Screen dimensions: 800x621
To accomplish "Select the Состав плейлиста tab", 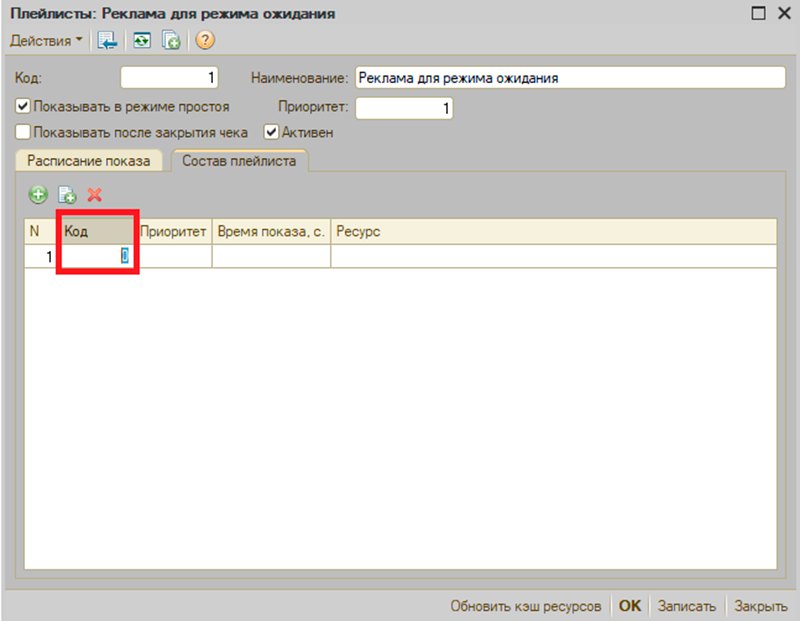I will 239,161.
